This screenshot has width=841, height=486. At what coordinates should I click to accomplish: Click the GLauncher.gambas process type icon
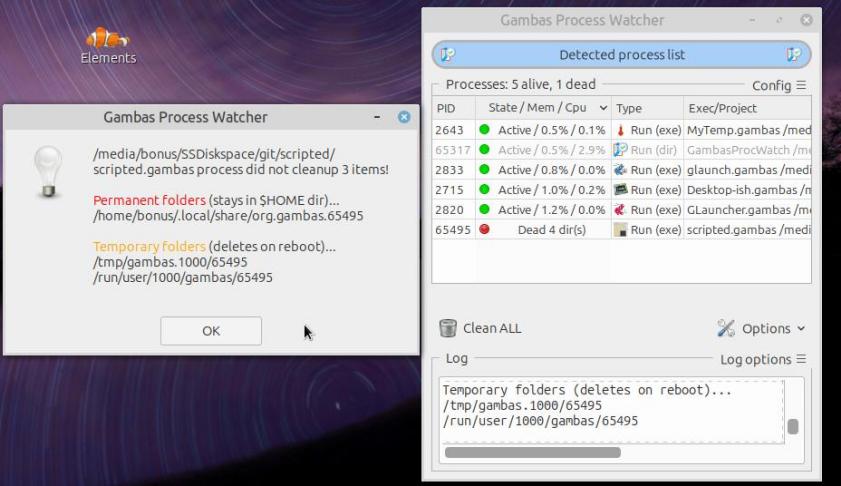(620, 210)
